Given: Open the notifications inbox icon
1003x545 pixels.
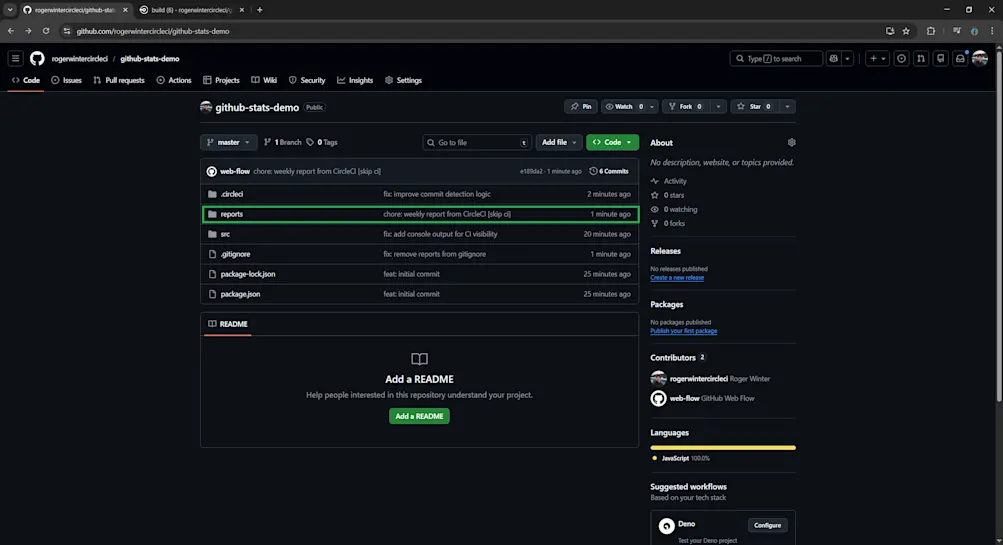Looking at the screenshot, I should tap(960, 58).
